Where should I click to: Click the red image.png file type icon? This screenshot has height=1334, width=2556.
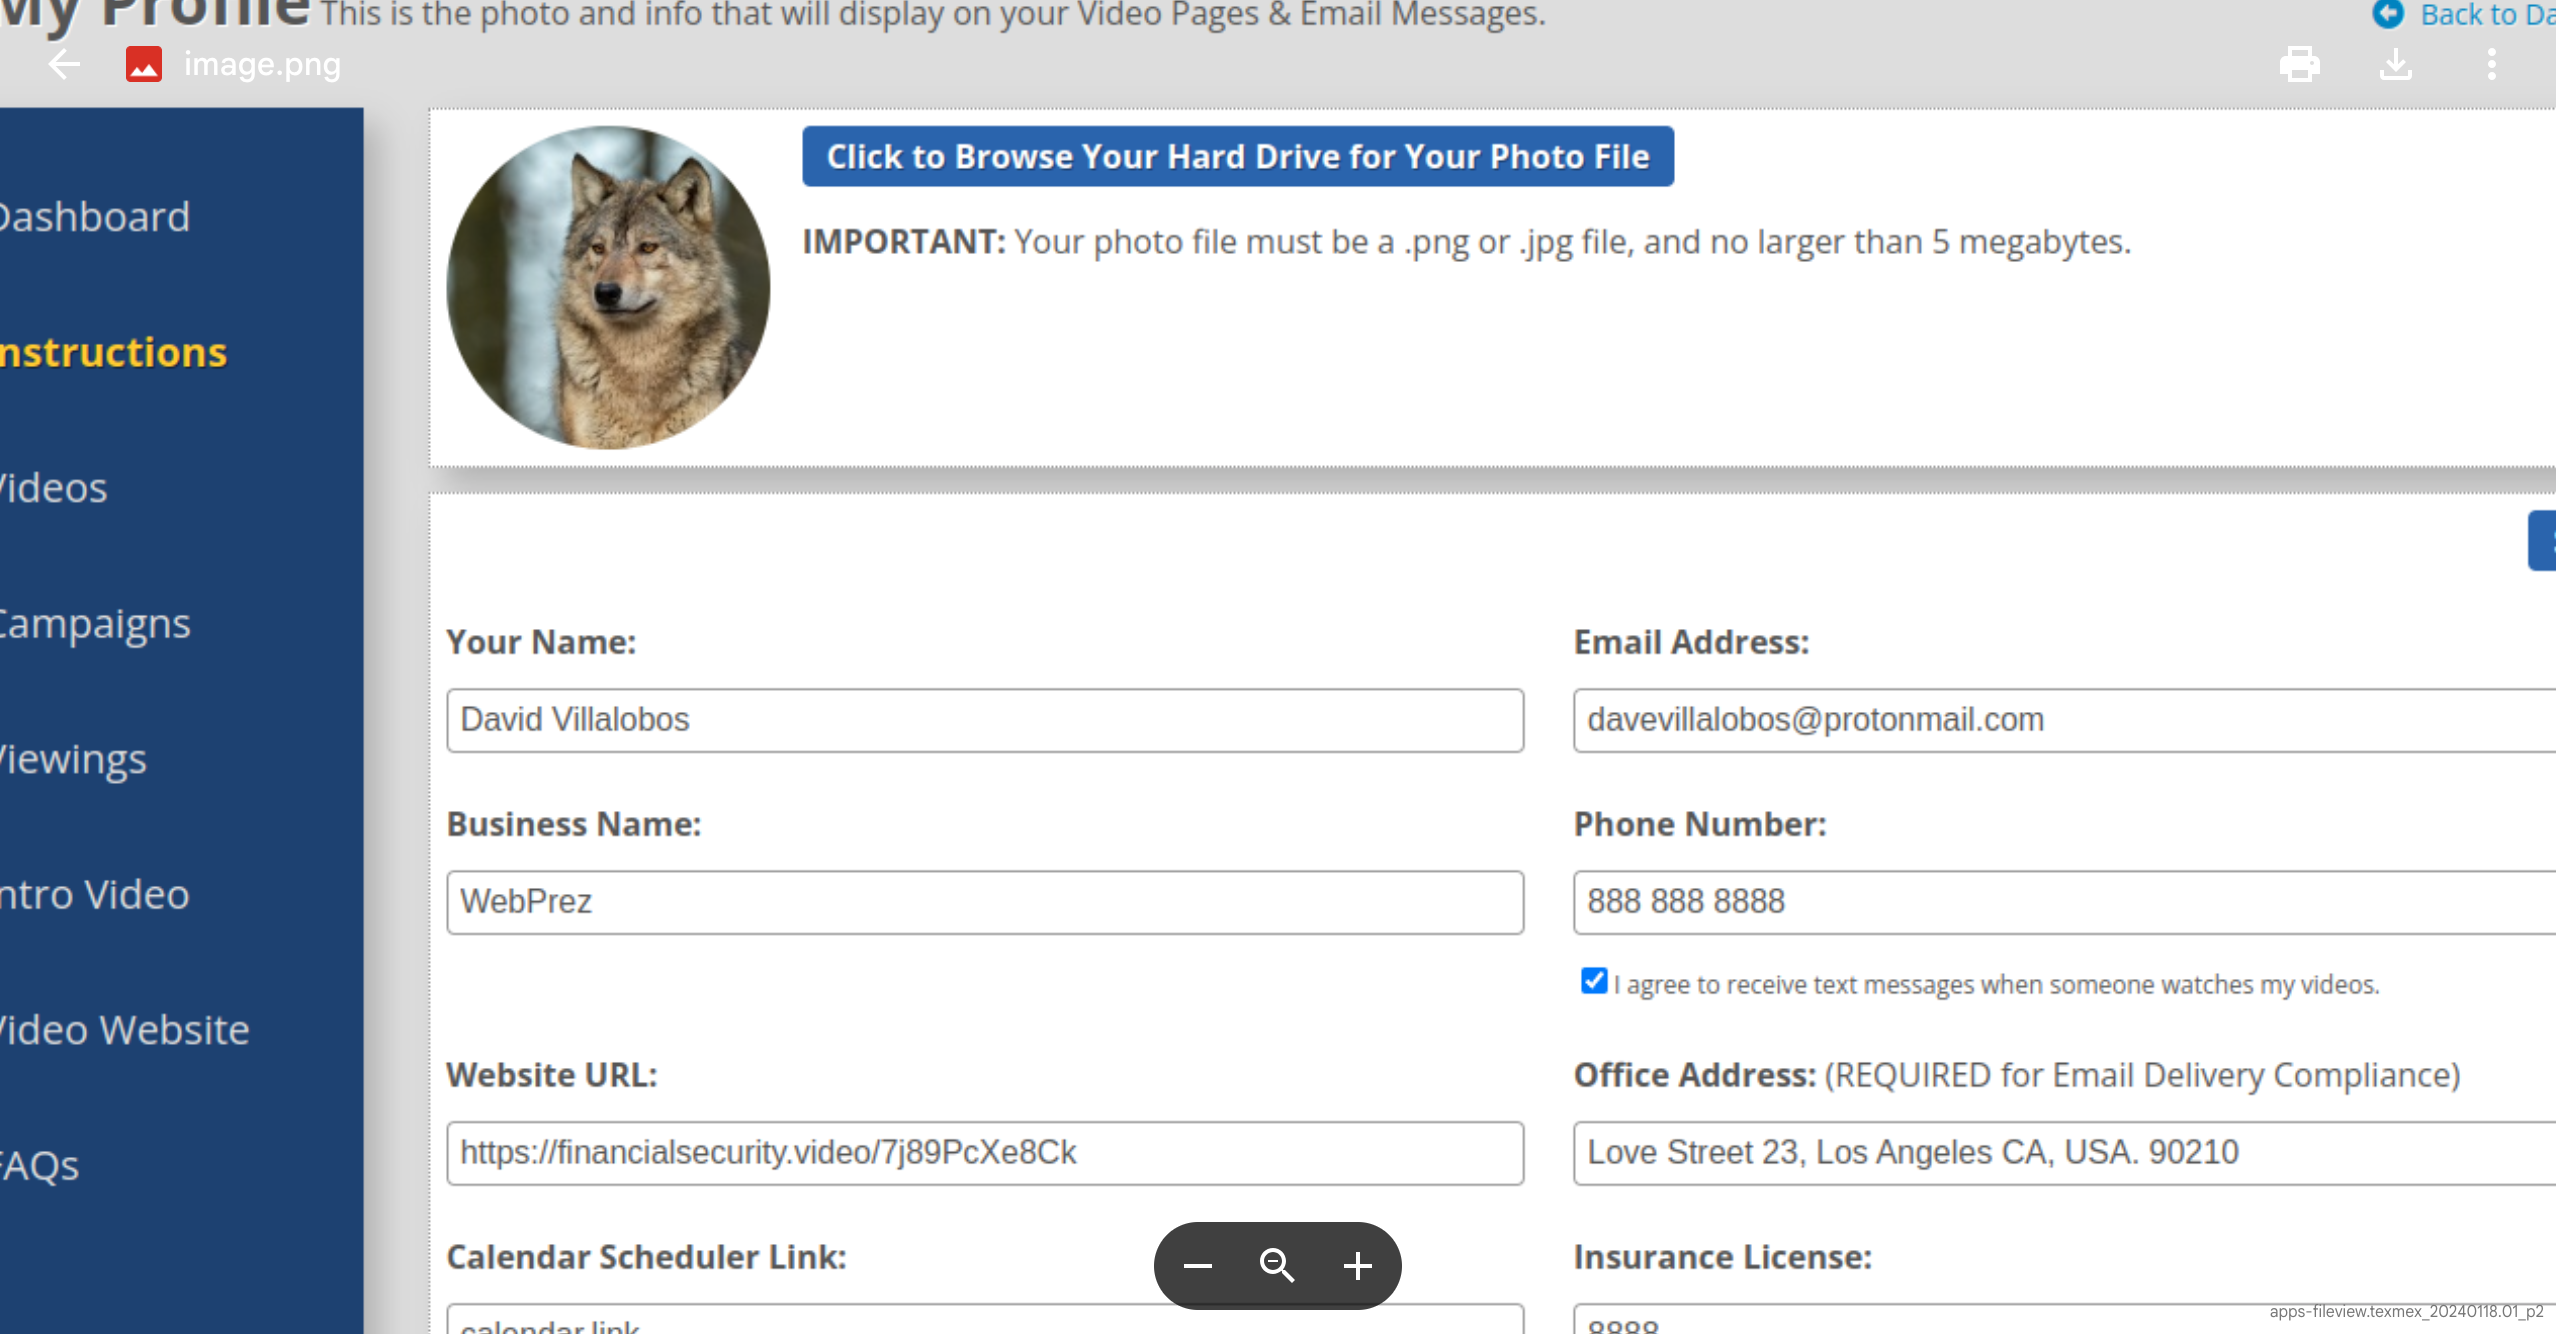144,65
